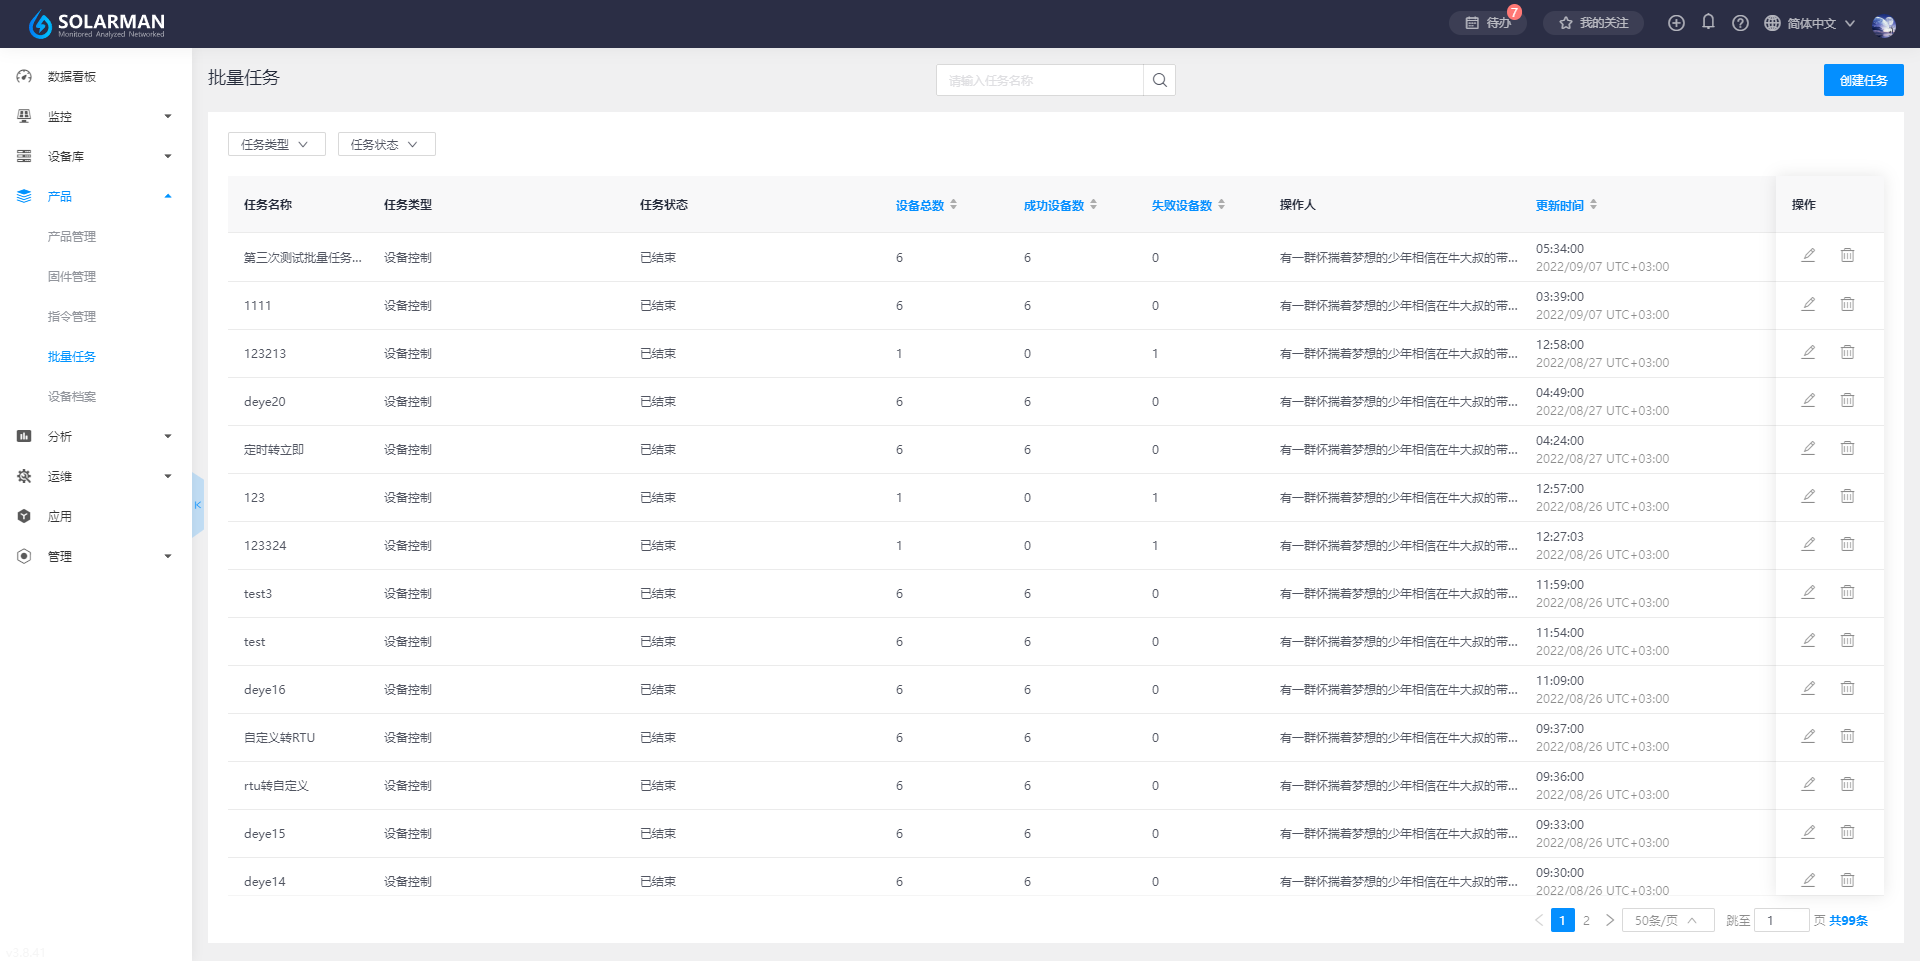Open the 50条/页 page size dropdown
The image size is (1920, 961).
1667,920
